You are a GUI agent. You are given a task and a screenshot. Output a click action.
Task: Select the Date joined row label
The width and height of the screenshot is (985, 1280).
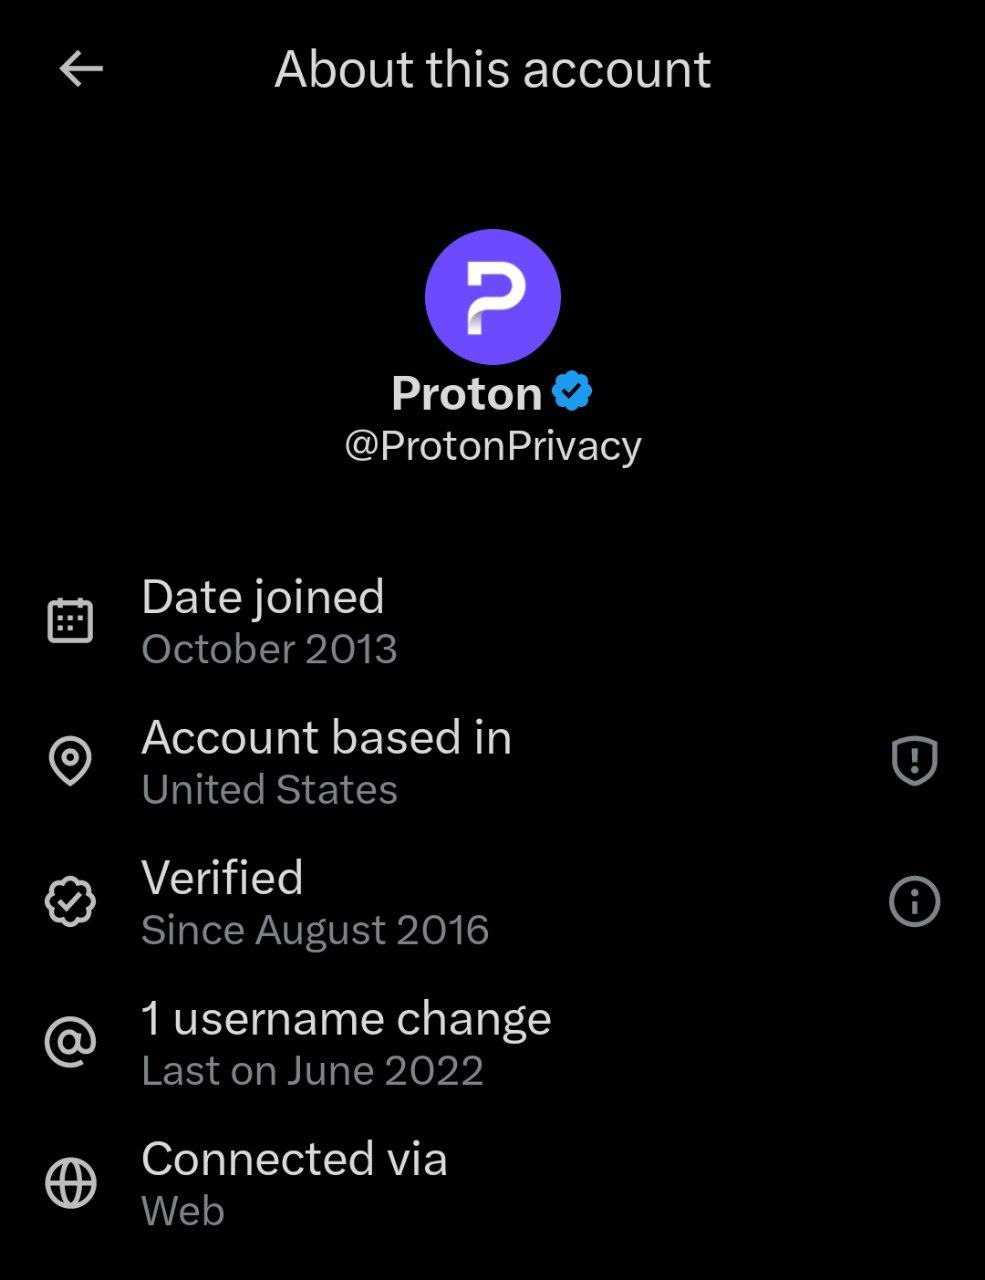click(x=263, y=597)
